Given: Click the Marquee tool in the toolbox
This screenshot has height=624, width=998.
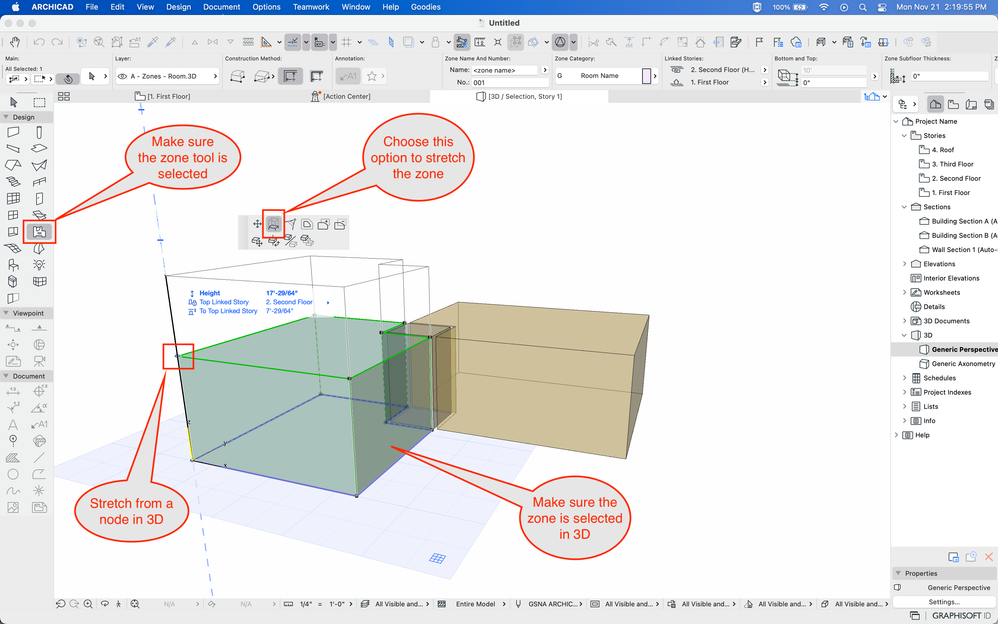Looking at the screenshot, I should pos(39,102).
